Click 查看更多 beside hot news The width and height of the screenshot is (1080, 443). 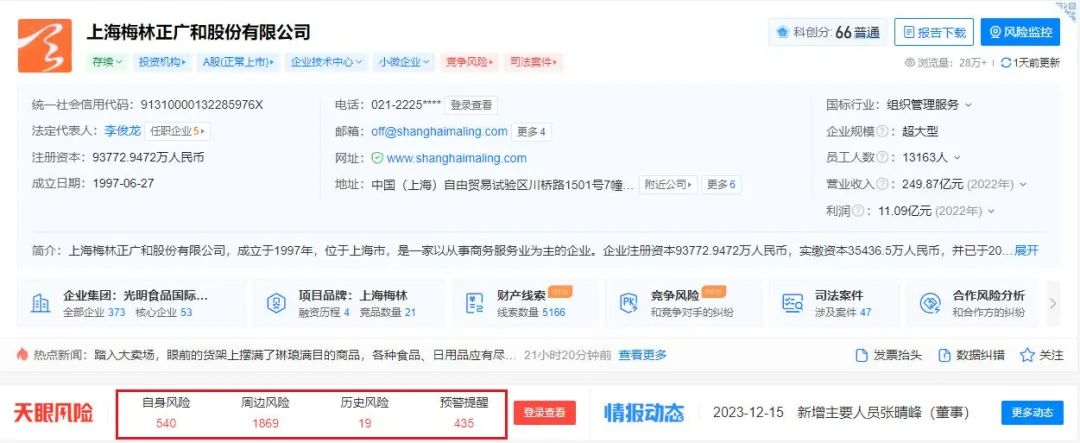[643, 355]
